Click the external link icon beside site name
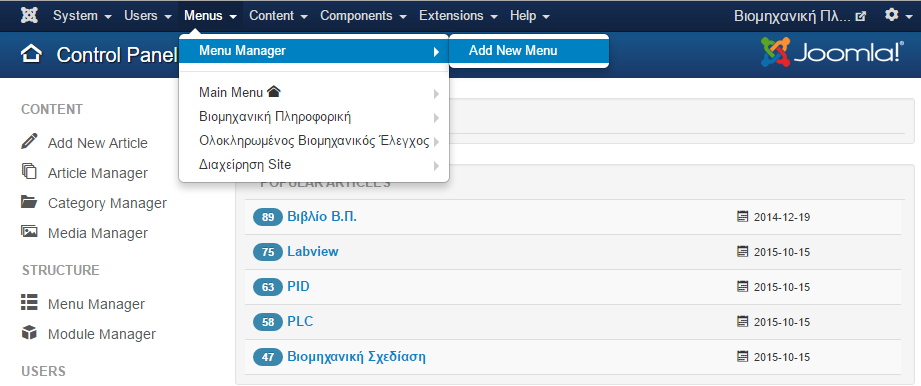The image size is (921, 386). 861,16
